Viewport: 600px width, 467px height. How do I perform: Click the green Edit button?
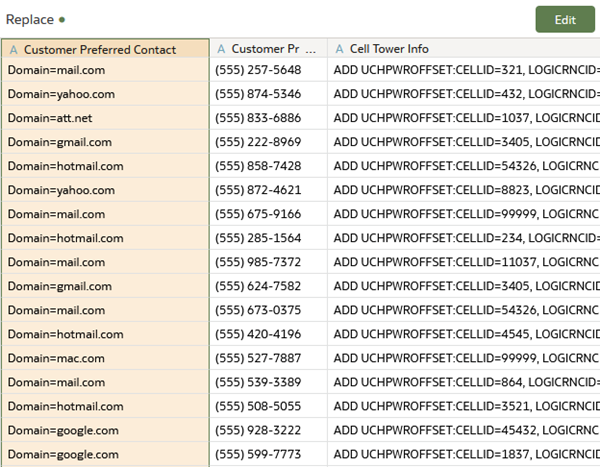[565, 20]
